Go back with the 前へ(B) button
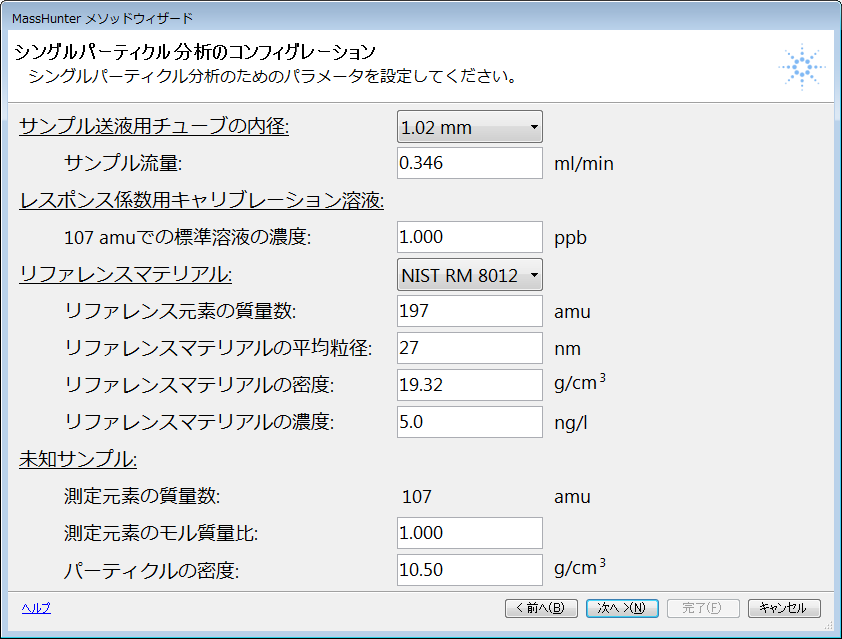 (x=541, y=608)
